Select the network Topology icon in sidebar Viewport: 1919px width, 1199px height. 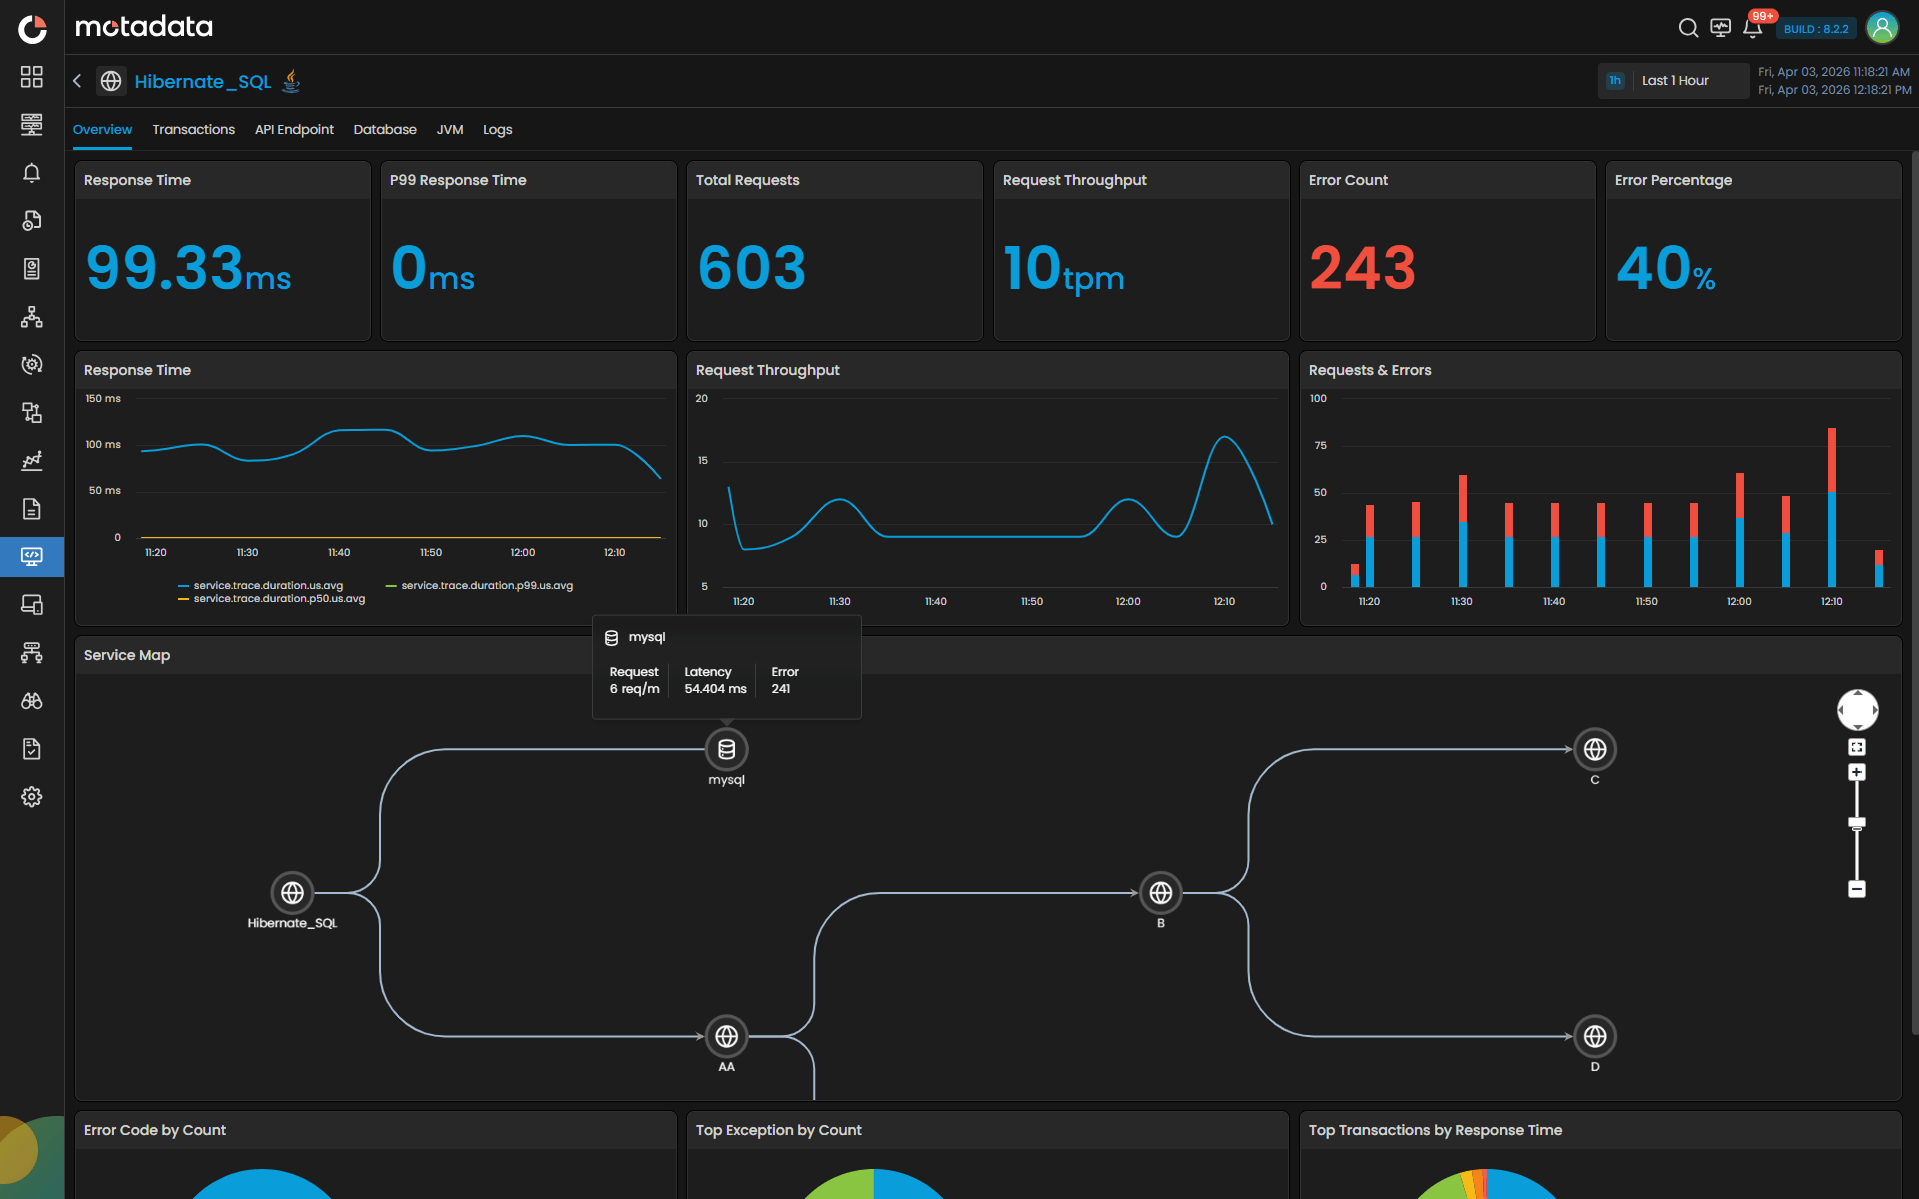tap(32, 317)
